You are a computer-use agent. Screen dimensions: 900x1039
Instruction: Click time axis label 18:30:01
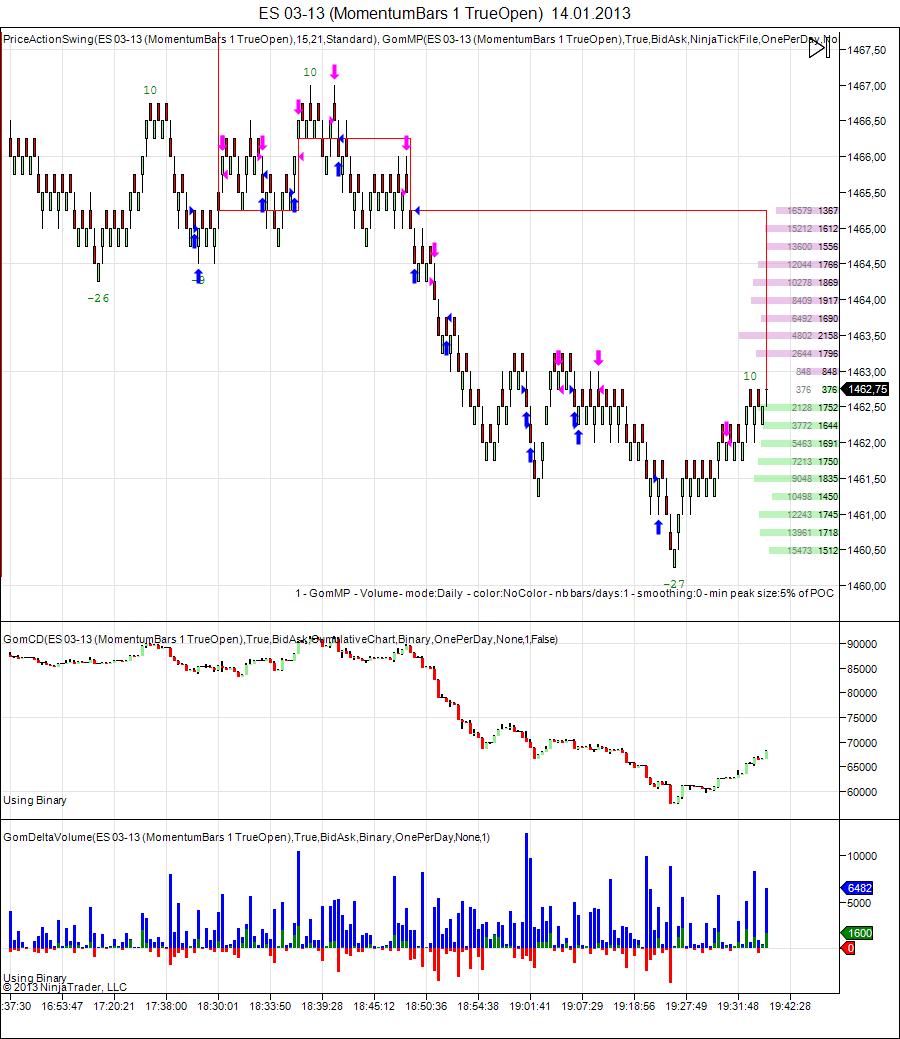point(218,1006)
